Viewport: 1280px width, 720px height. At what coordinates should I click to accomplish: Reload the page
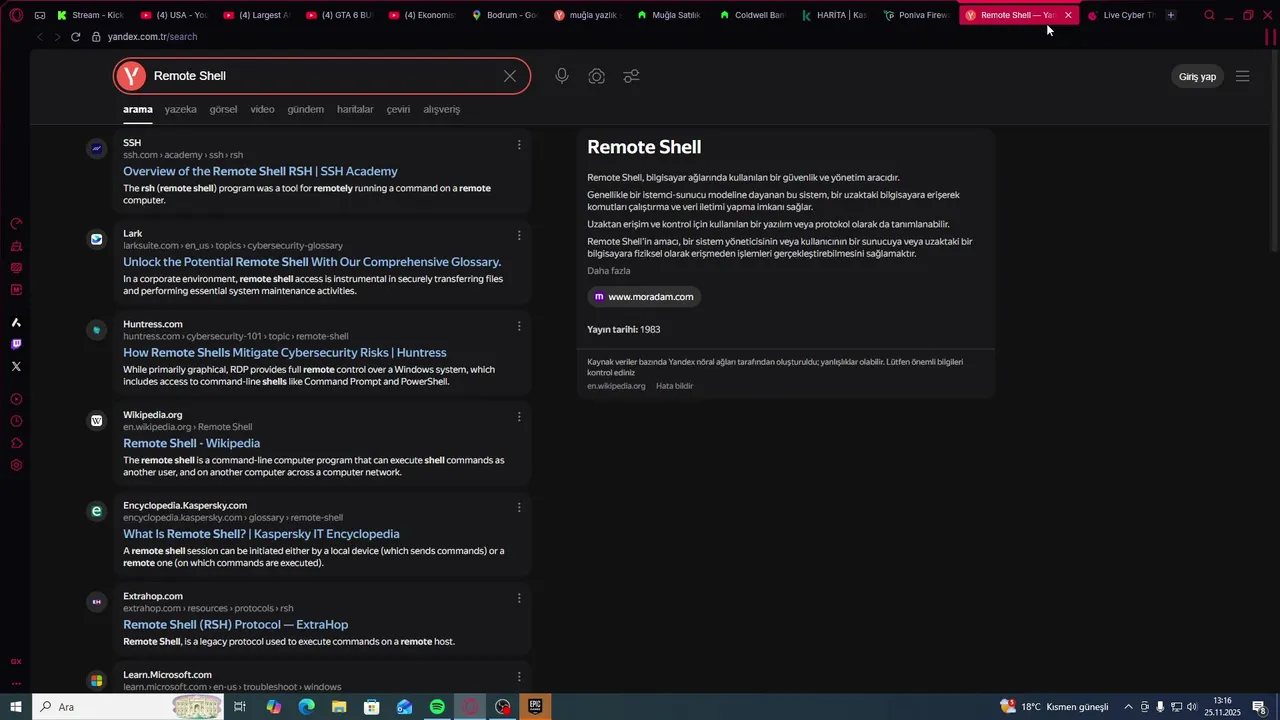click(x=75, y=36)
